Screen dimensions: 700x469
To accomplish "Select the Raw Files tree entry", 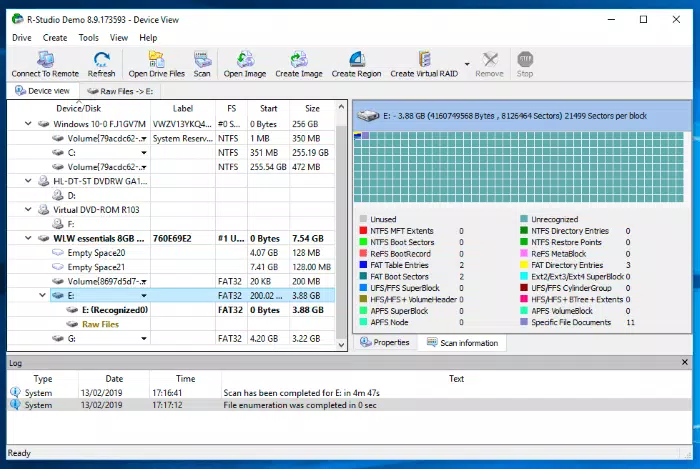I will (x=100, y=324).
